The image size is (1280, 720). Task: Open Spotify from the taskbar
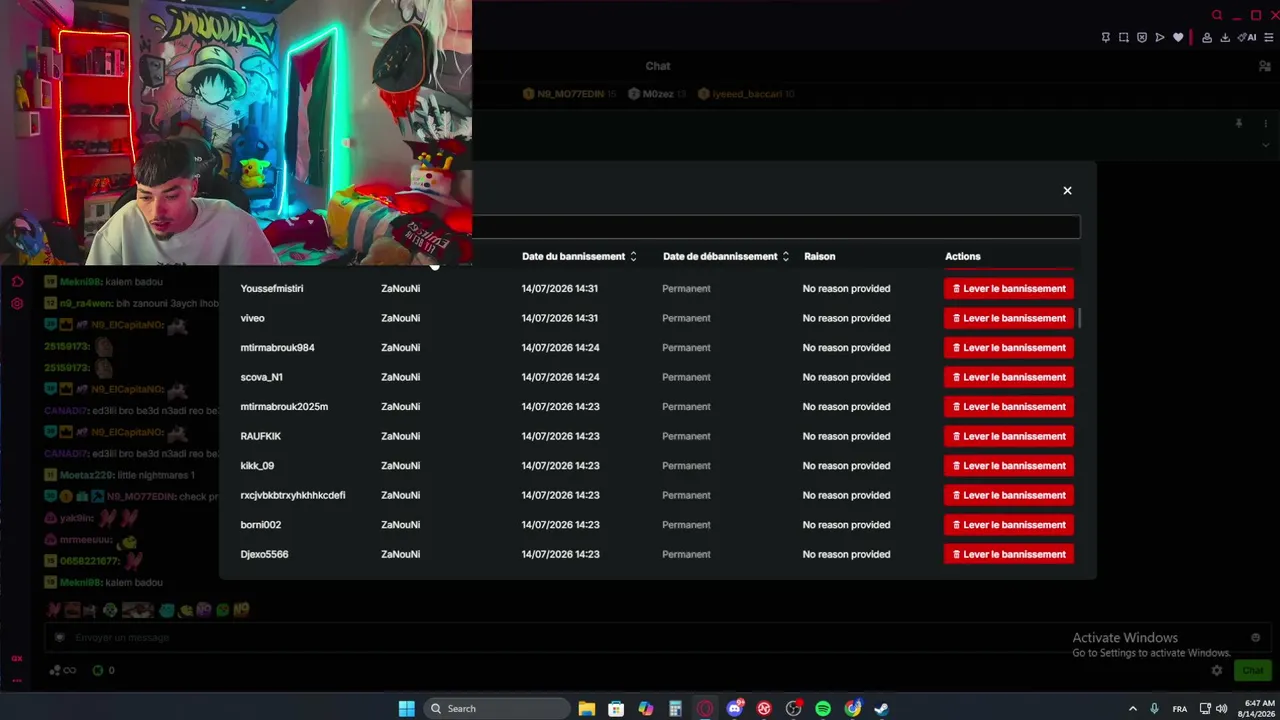[x=823, y=709]
